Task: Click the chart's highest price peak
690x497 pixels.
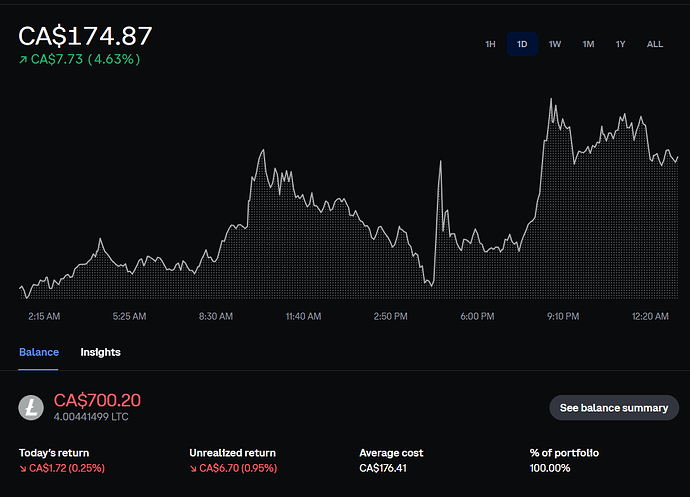Action: pos(551,99)
